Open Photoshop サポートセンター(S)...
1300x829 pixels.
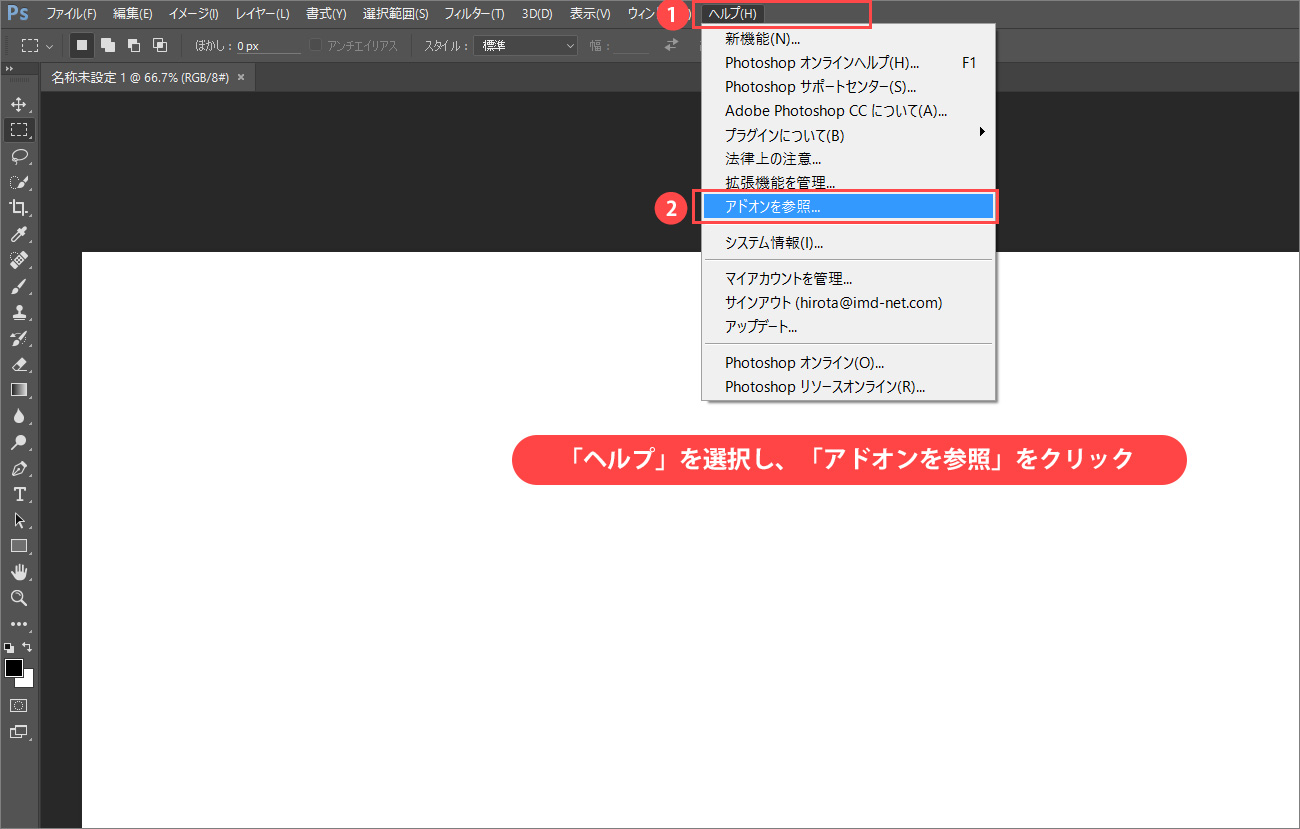click(849, 87)
